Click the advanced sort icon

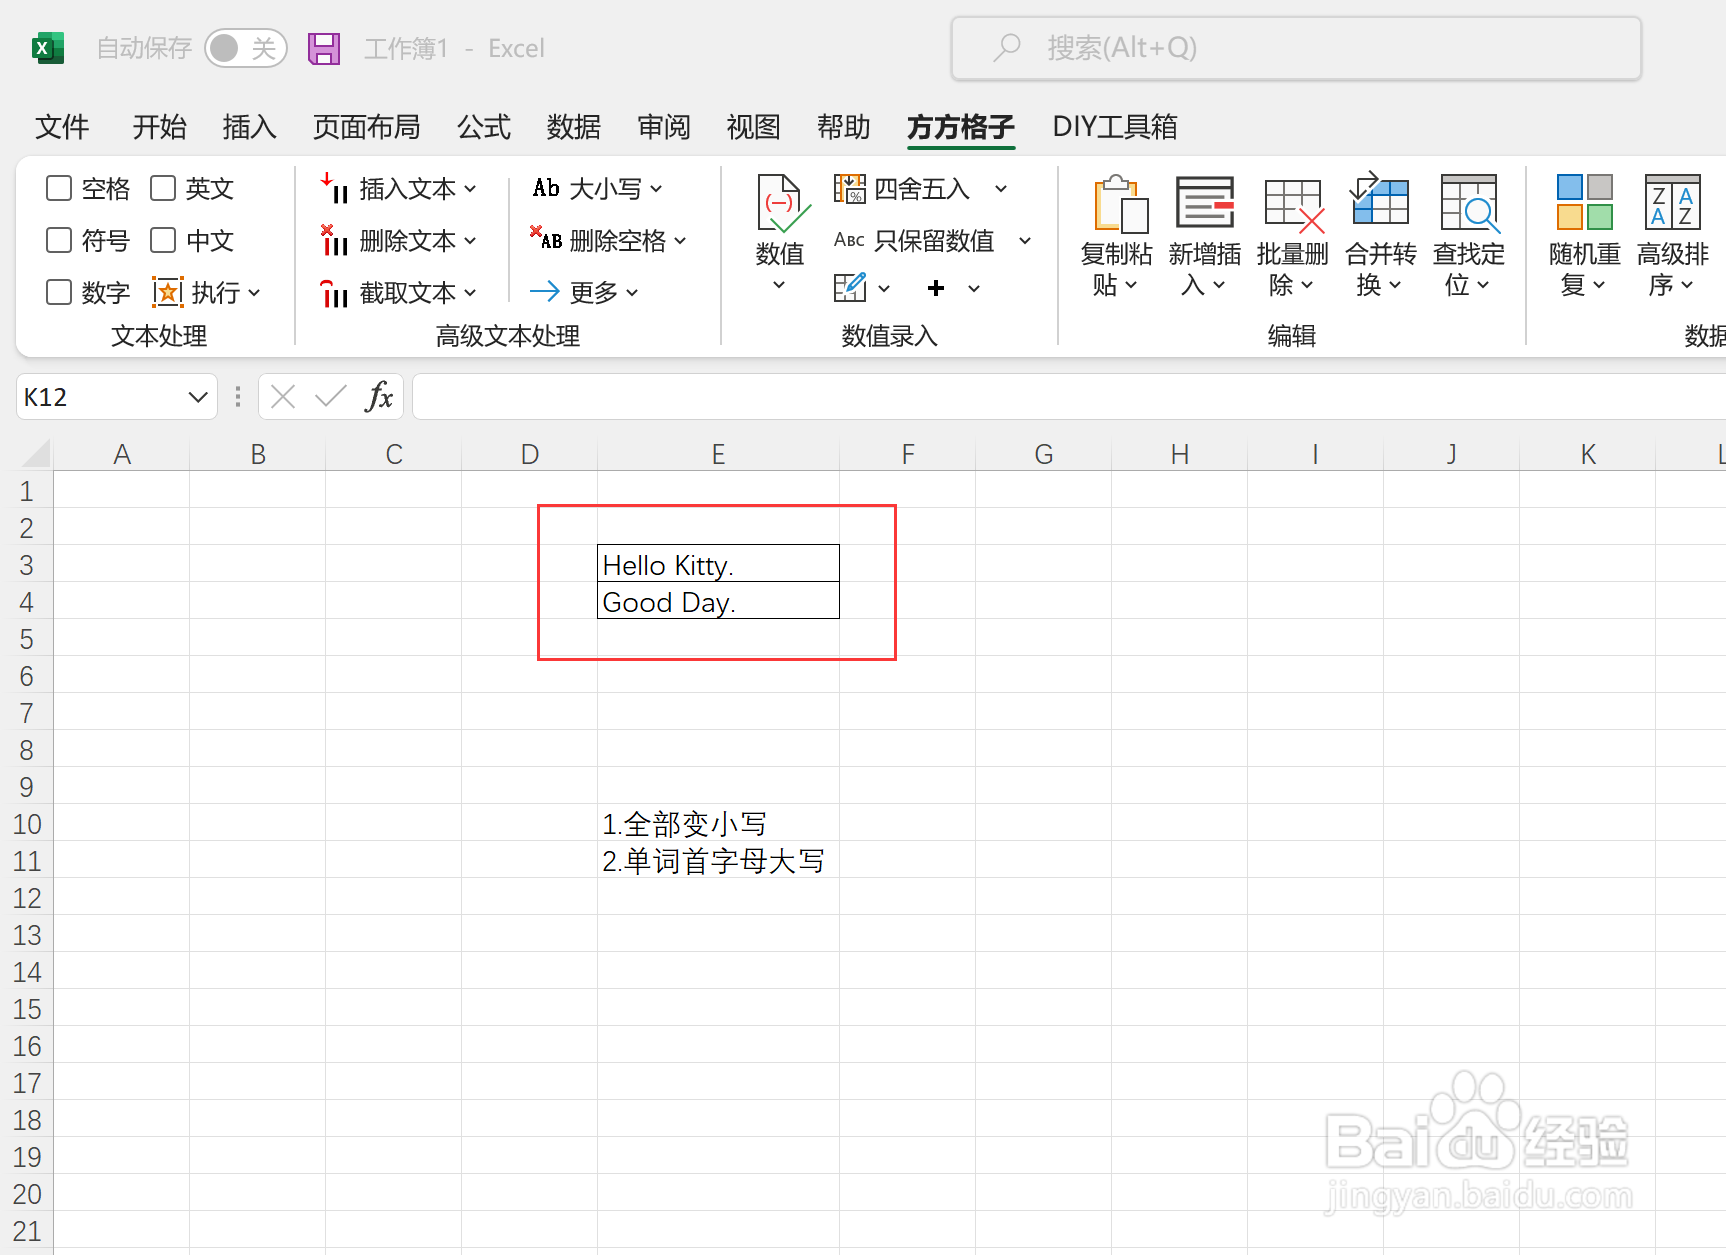coord(1673,202)
